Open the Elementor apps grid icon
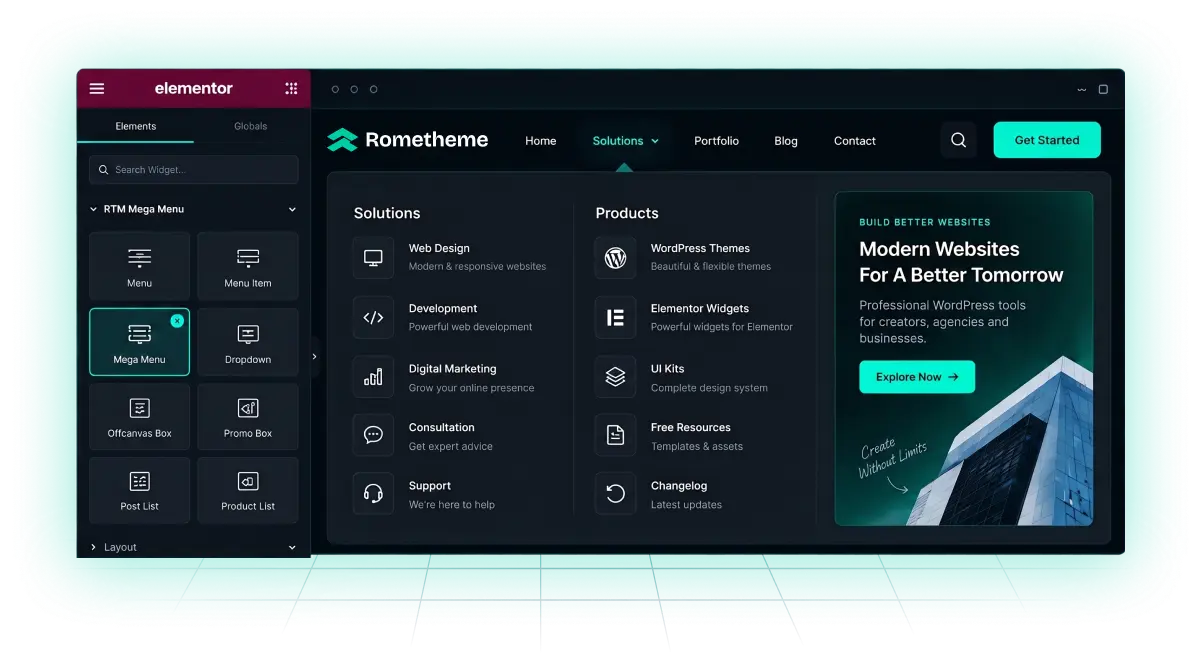The height and width of the screenshot is (654, 1197). coord(292,89)
